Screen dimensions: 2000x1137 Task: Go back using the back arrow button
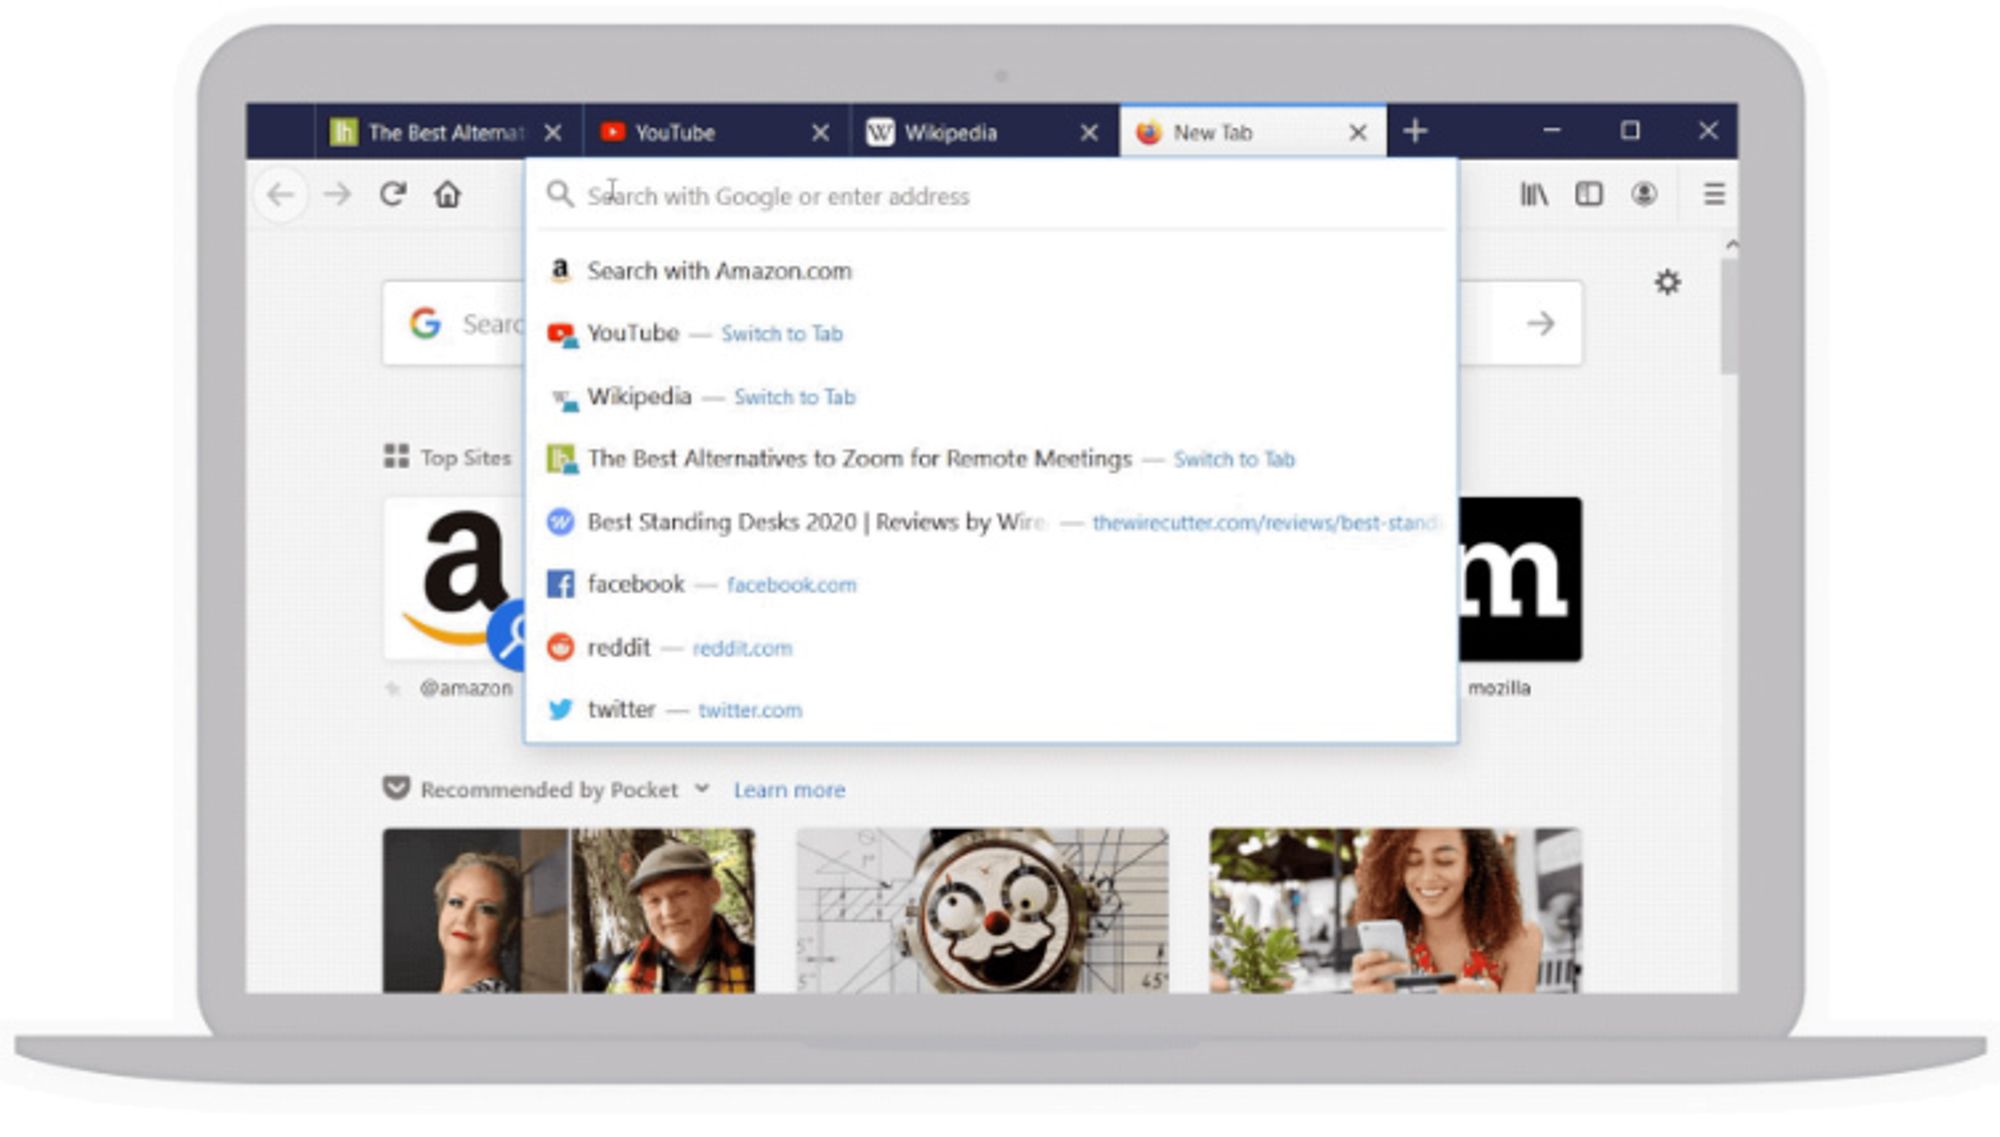pos(281,194)
